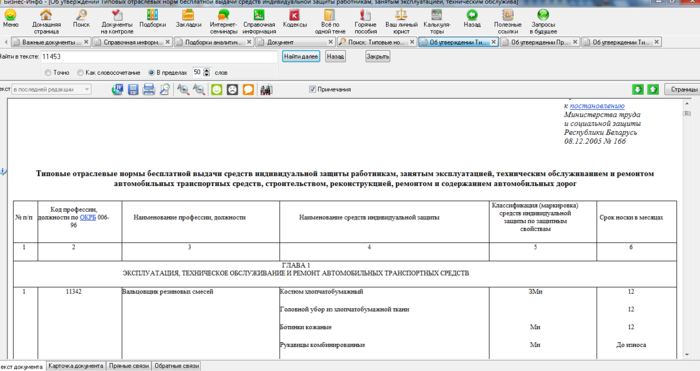
Task: Open Горячие пособия
Action: pos(366,21)
